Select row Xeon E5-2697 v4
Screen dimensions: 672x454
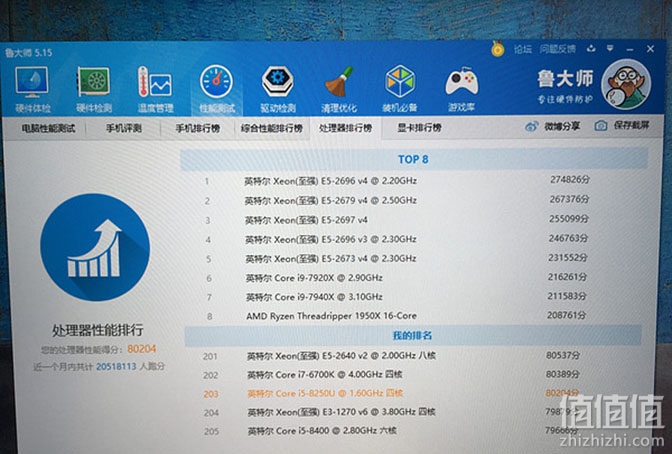click(x=397, y=220)
